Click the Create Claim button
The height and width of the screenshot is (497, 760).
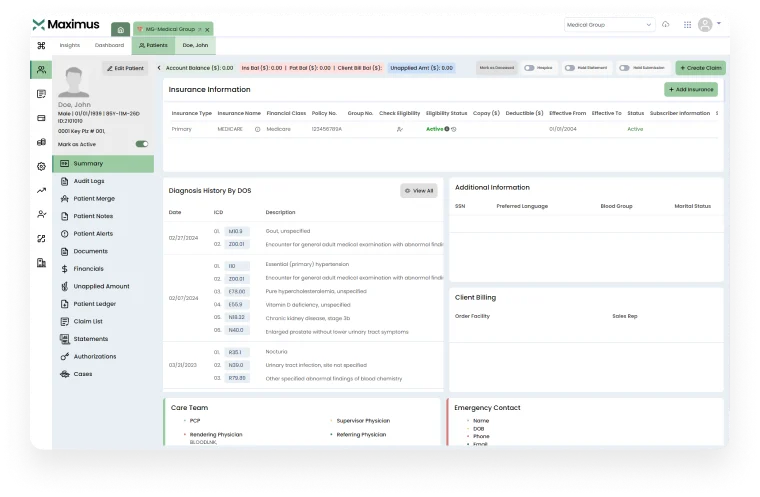tap(701, 68)
